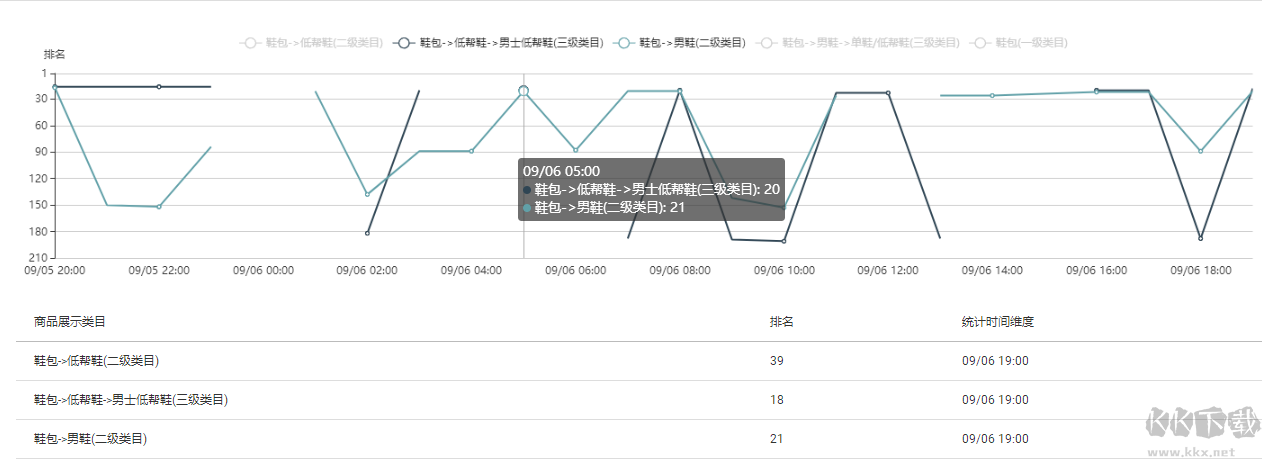Click the chart tooltip for 09/06 05:00
This screenshot has width=1262, height=459.
tap(651, 189)
